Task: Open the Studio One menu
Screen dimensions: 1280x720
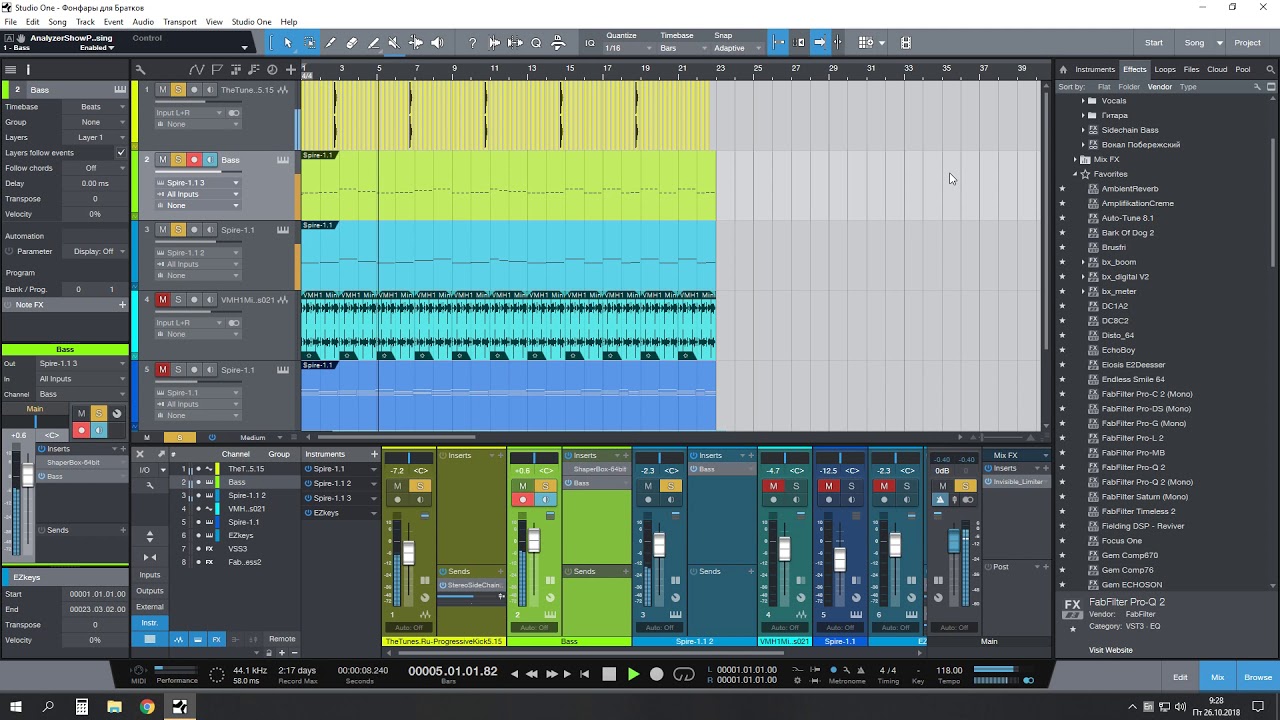Action: (x=251, y=22)
